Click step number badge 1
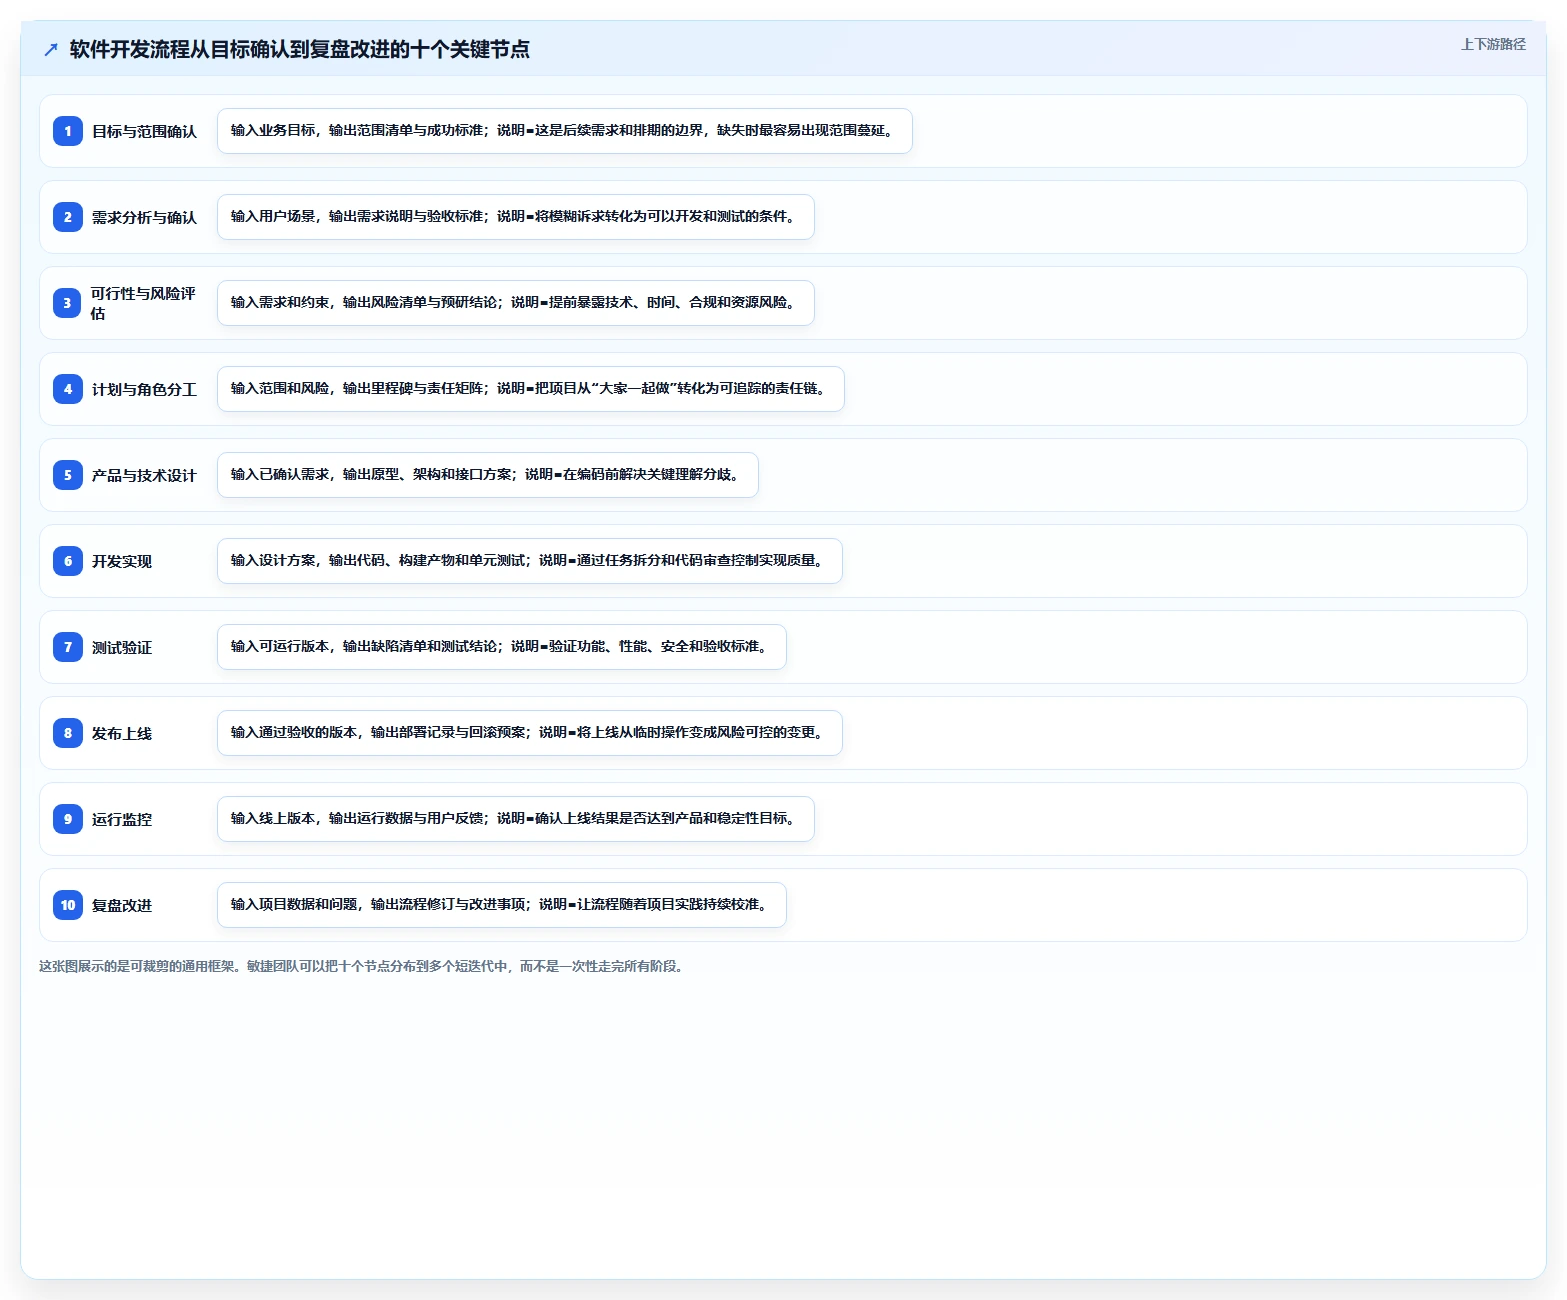The width and height of the screenshot is (1567, 1300). click(68, 131)
